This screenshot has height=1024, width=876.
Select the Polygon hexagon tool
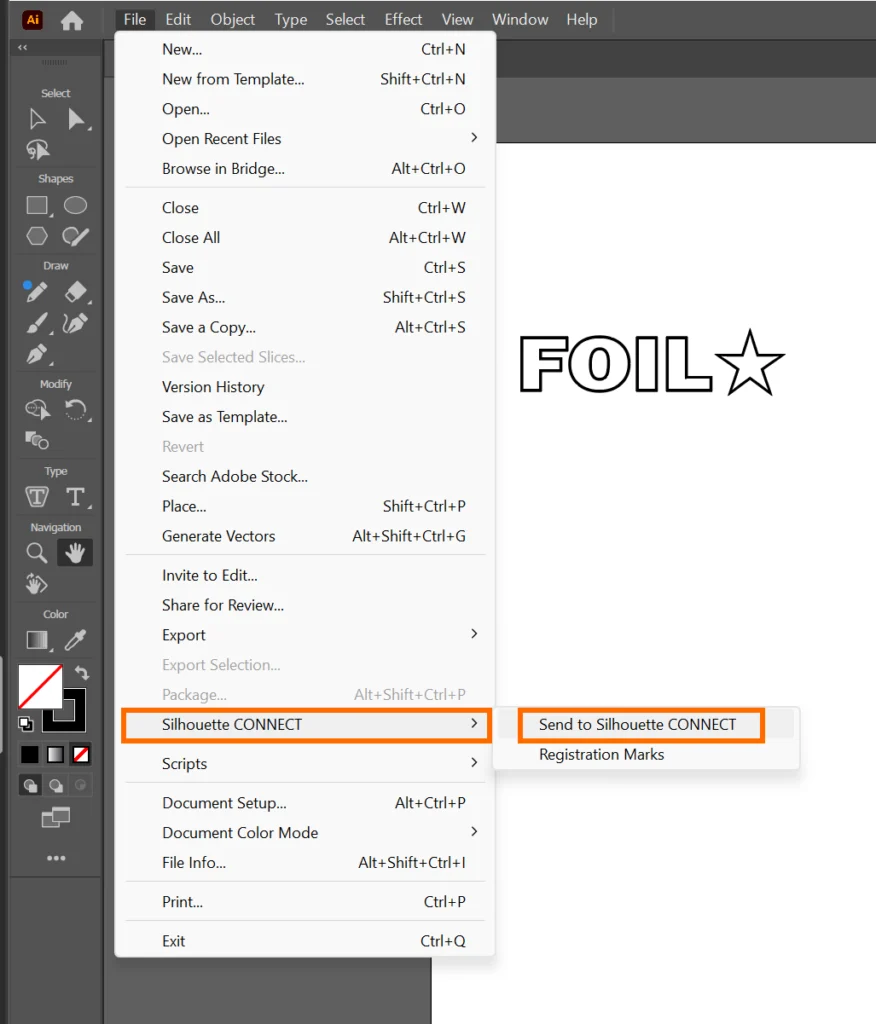pyautogui.click(x=37, y=236)
